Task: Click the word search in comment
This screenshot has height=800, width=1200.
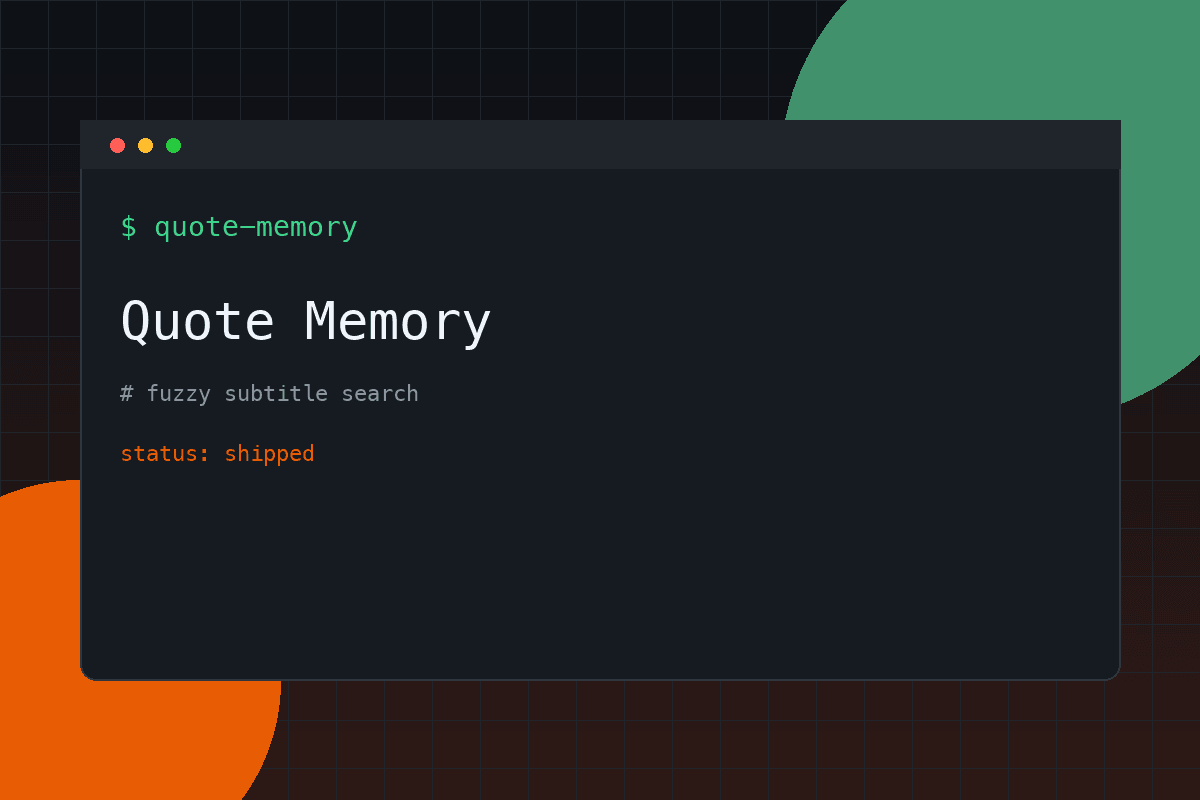Action: coord(380,393)
